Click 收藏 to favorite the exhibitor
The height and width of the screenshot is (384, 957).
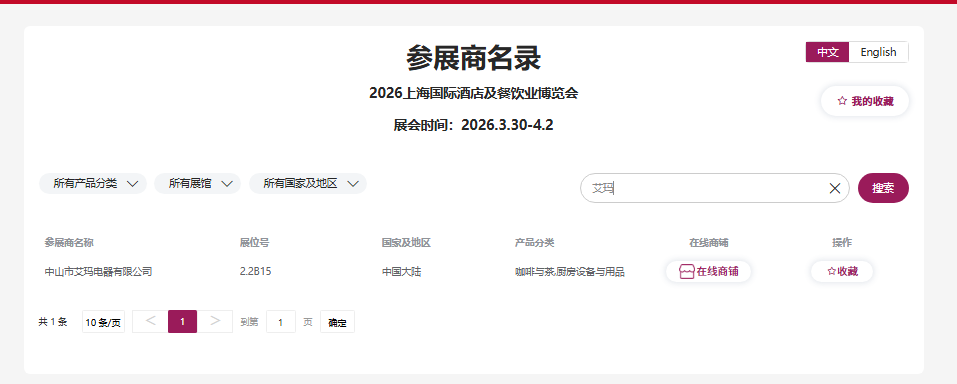(x=842, y=271)
